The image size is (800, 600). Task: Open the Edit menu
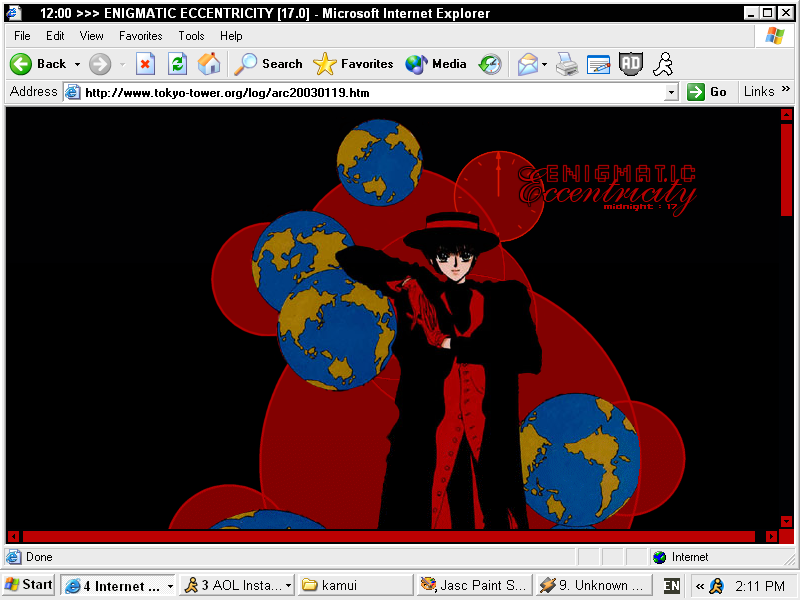point(55,36)
